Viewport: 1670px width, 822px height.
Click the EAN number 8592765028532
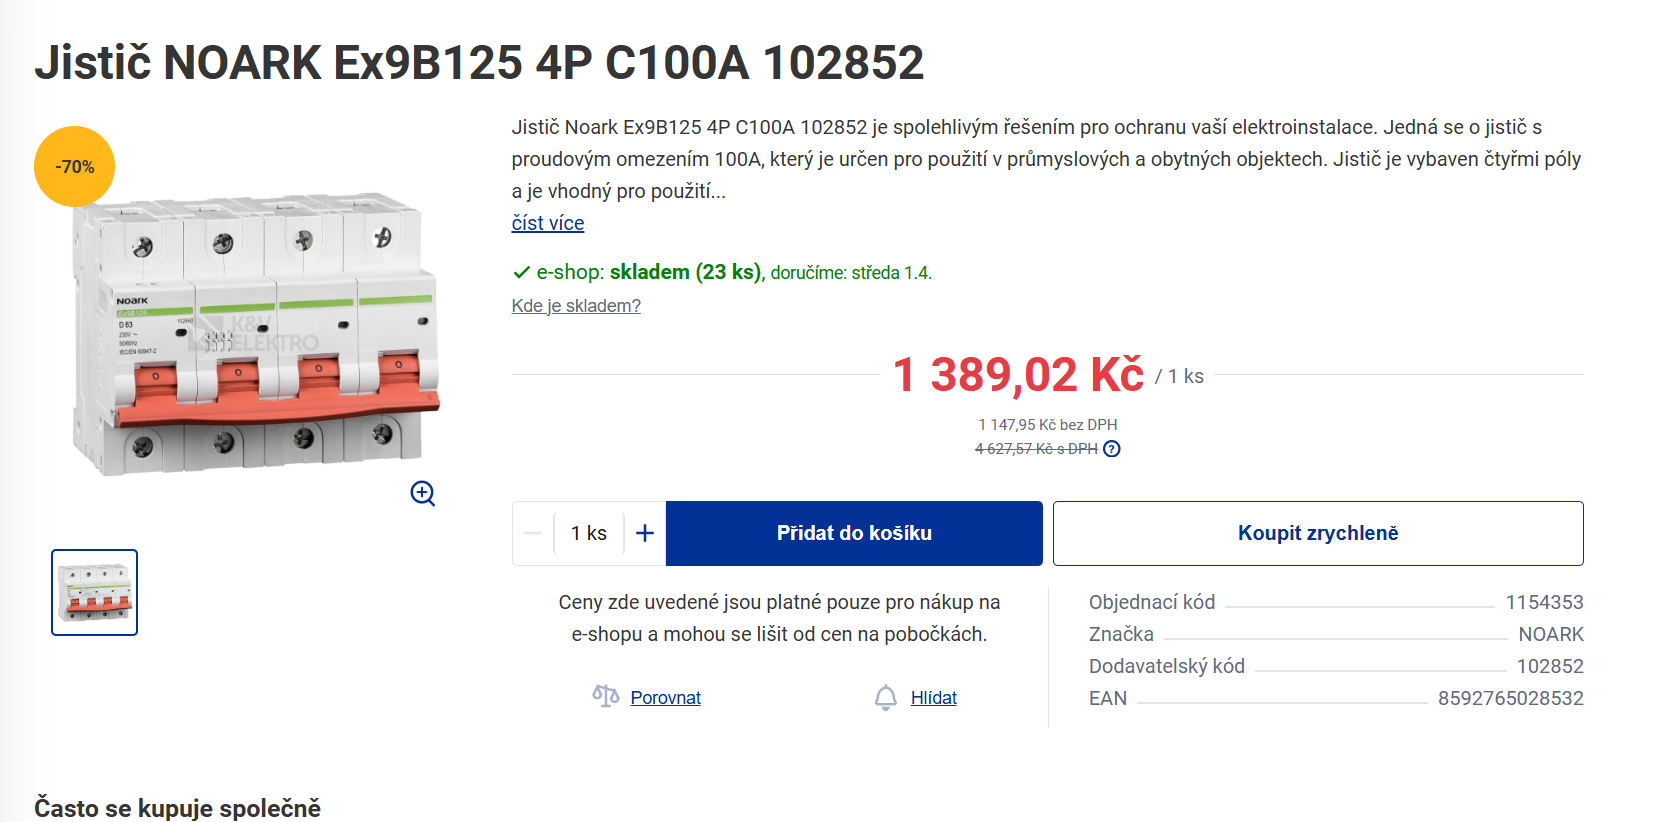click(x=1510, y=698)
